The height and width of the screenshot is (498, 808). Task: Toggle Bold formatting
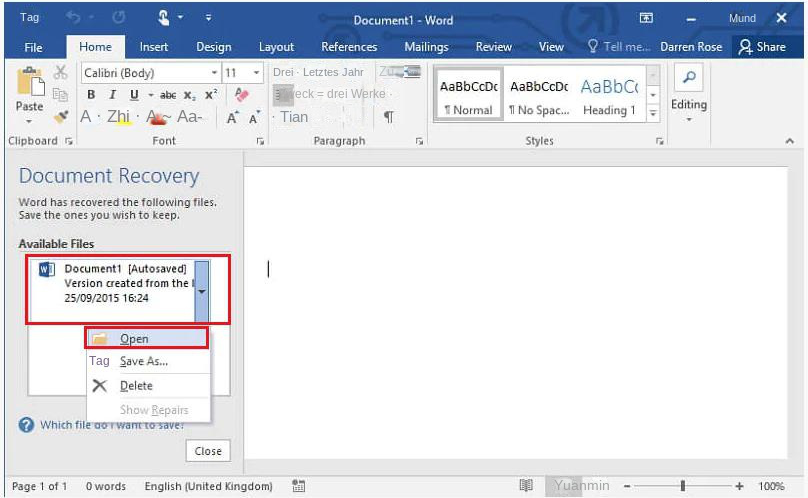point(91,95)
